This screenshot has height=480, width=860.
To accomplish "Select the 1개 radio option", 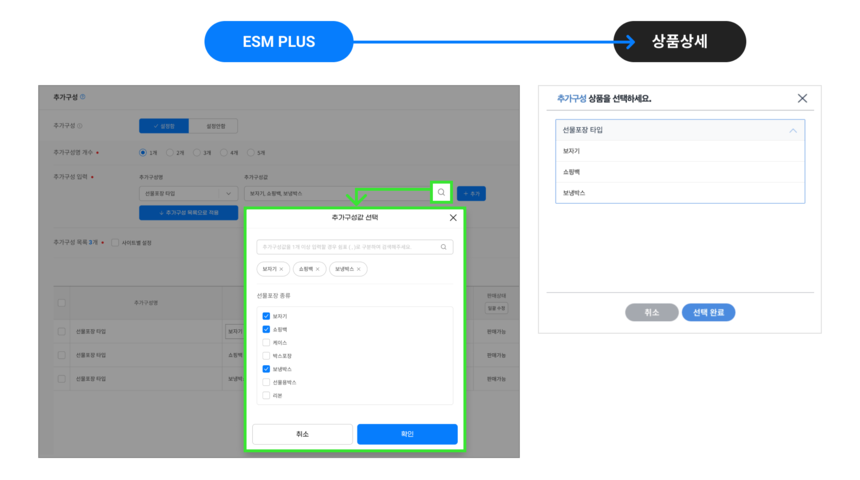I will 143,153.
